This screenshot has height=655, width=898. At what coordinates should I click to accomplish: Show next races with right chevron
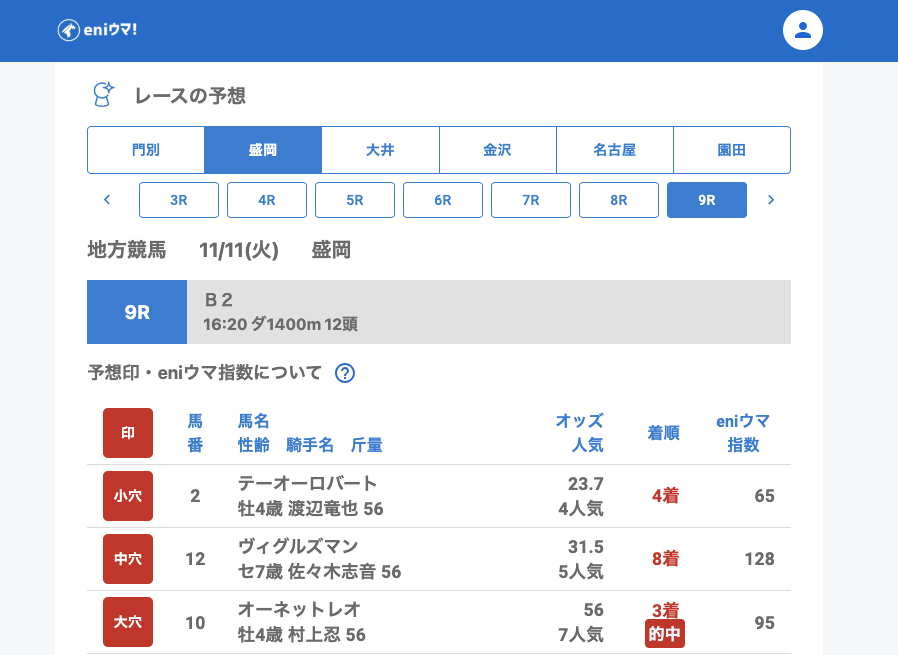(770, 200)
